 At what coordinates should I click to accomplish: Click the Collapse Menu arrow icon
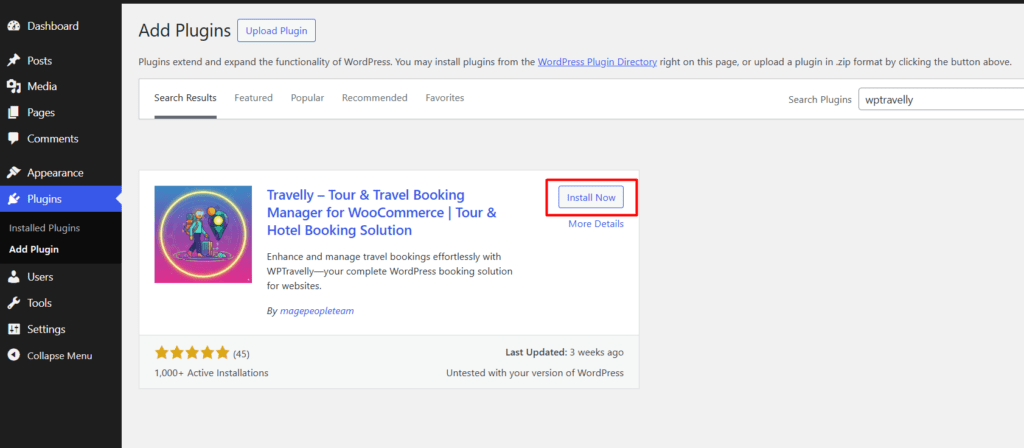tap(13, 356)
